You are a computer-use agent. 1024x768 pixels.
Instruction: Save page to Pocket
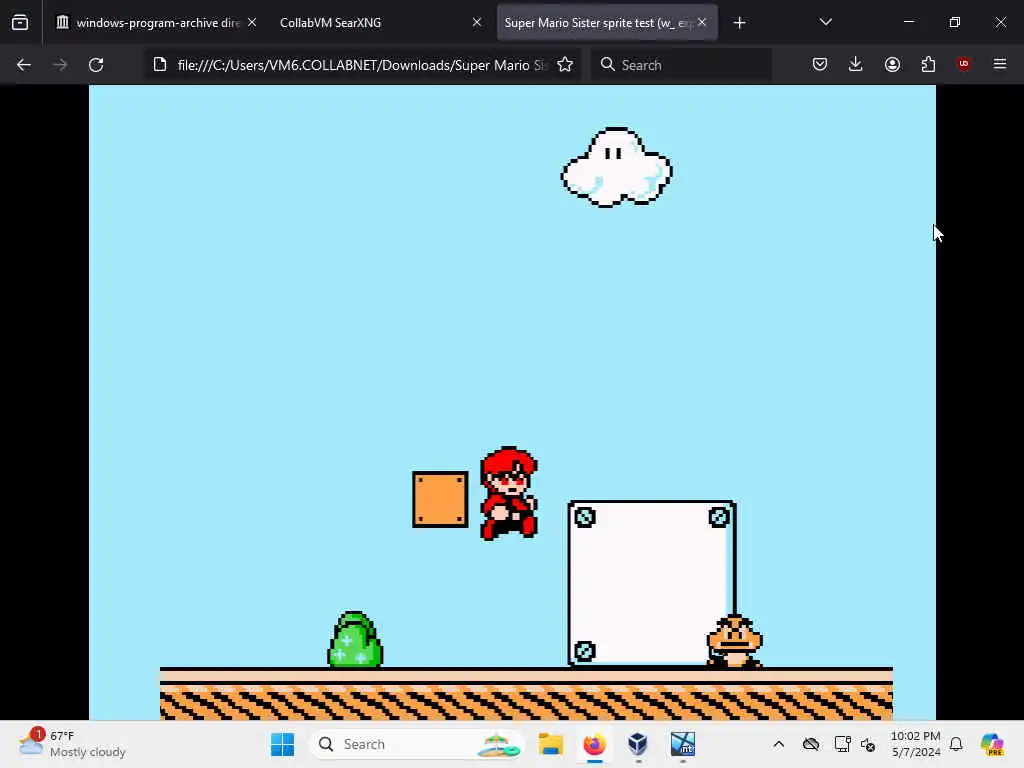[x=820, y=65]
